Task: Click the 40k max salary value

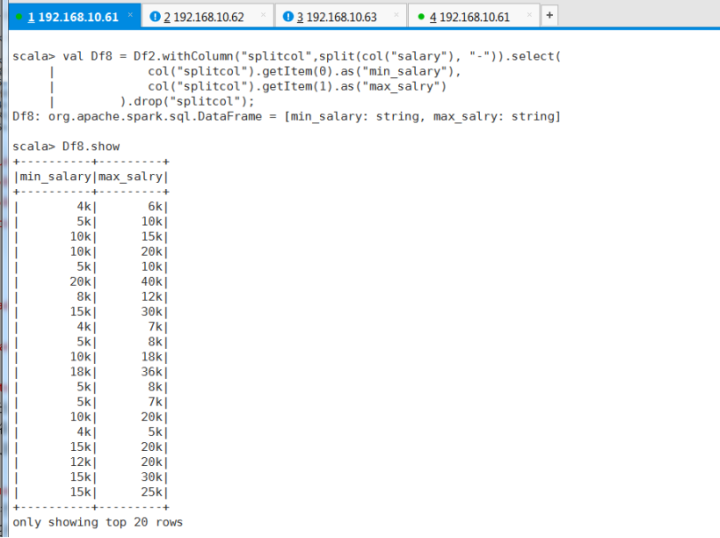Action: click(x=152, y=282)
